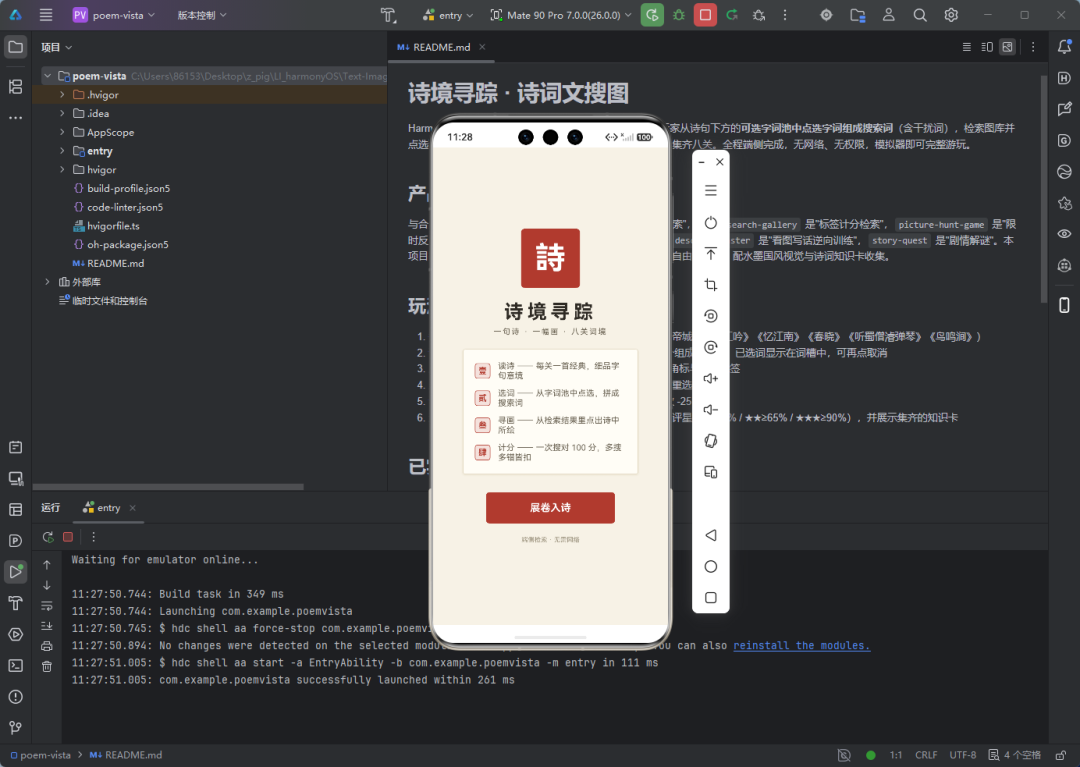This screenshot has width=1080, height=767.
Task: Click the attach debugger icon
Action: coord(759,14)
